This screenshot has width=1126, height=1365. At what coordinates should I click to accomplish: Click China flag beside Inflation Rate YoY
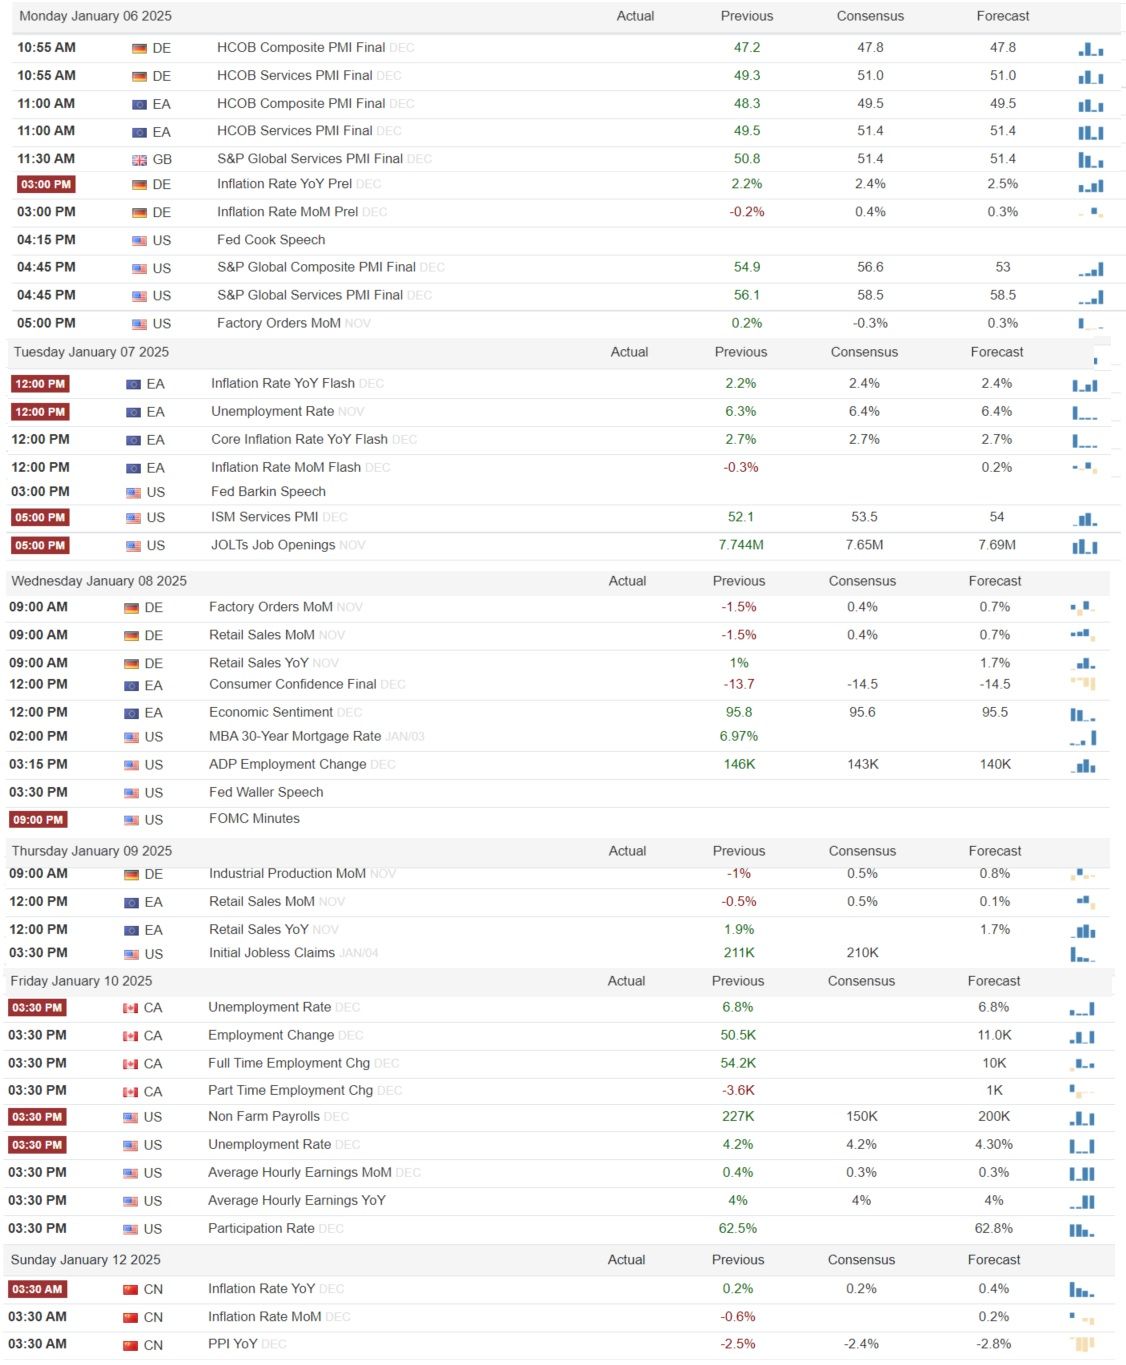[130, 1290]
